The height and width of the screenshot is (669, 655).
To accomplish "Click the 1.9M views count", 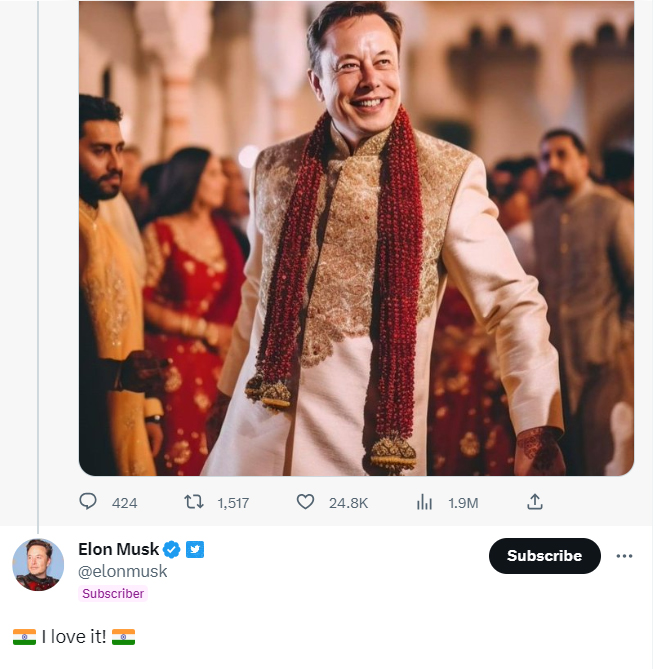I will (463, 503).
